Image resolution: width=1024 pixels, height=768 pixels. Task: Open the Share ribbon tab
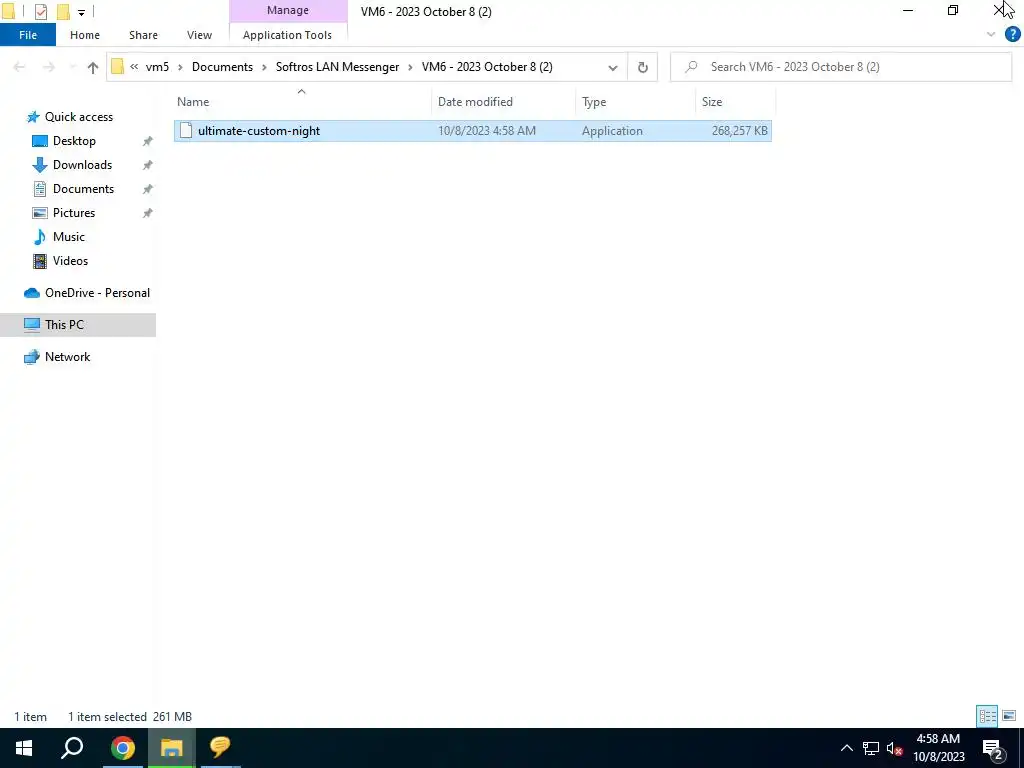143,35
